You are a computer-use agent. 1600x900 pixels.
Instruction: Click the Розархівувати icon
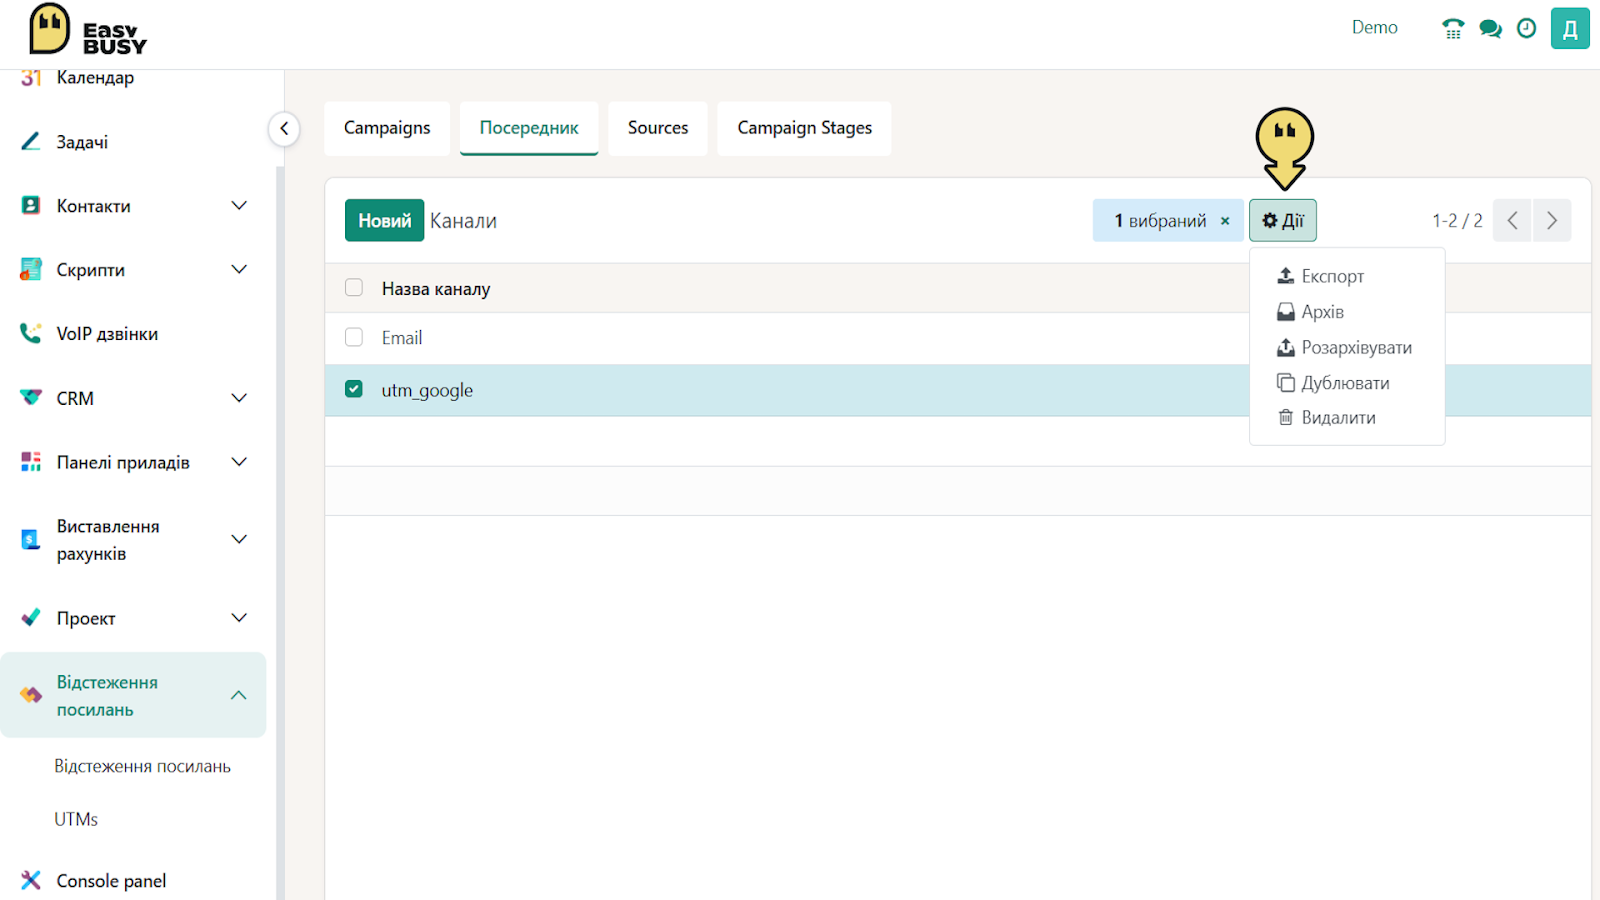pyautogui.click(x=1286, y=347)
